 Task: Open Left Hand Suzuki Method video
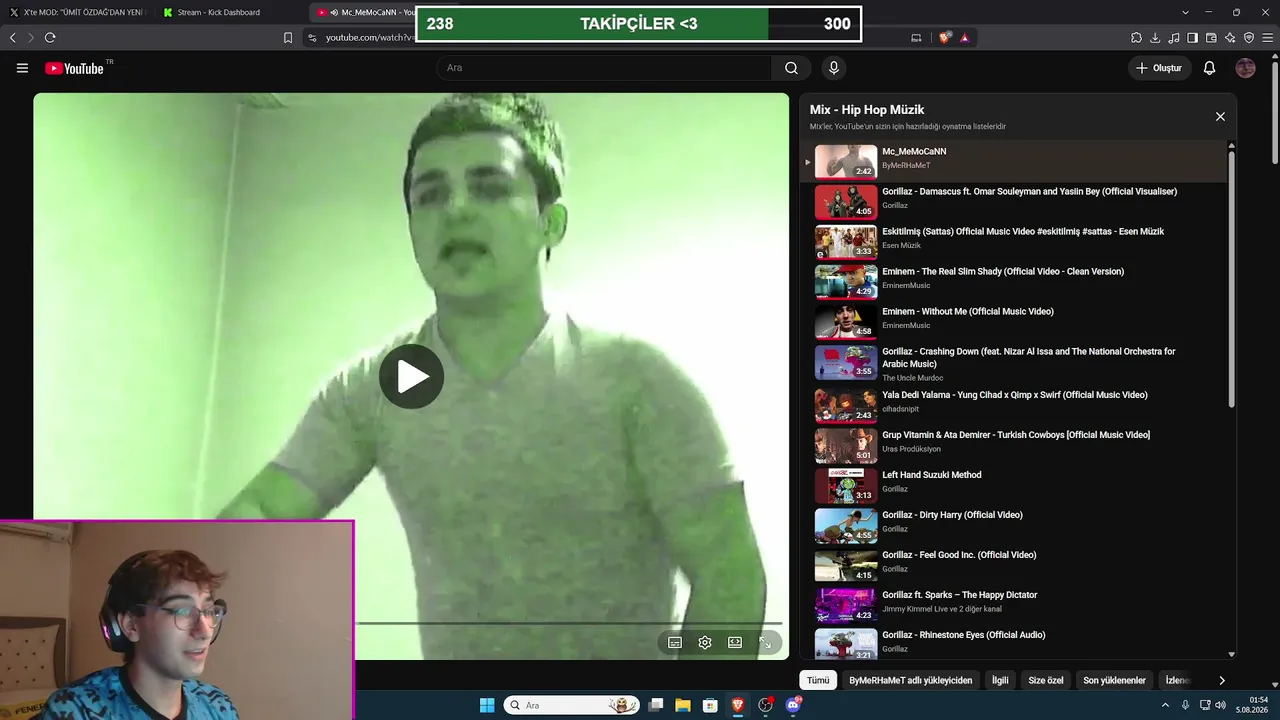tap(1011, 485)
